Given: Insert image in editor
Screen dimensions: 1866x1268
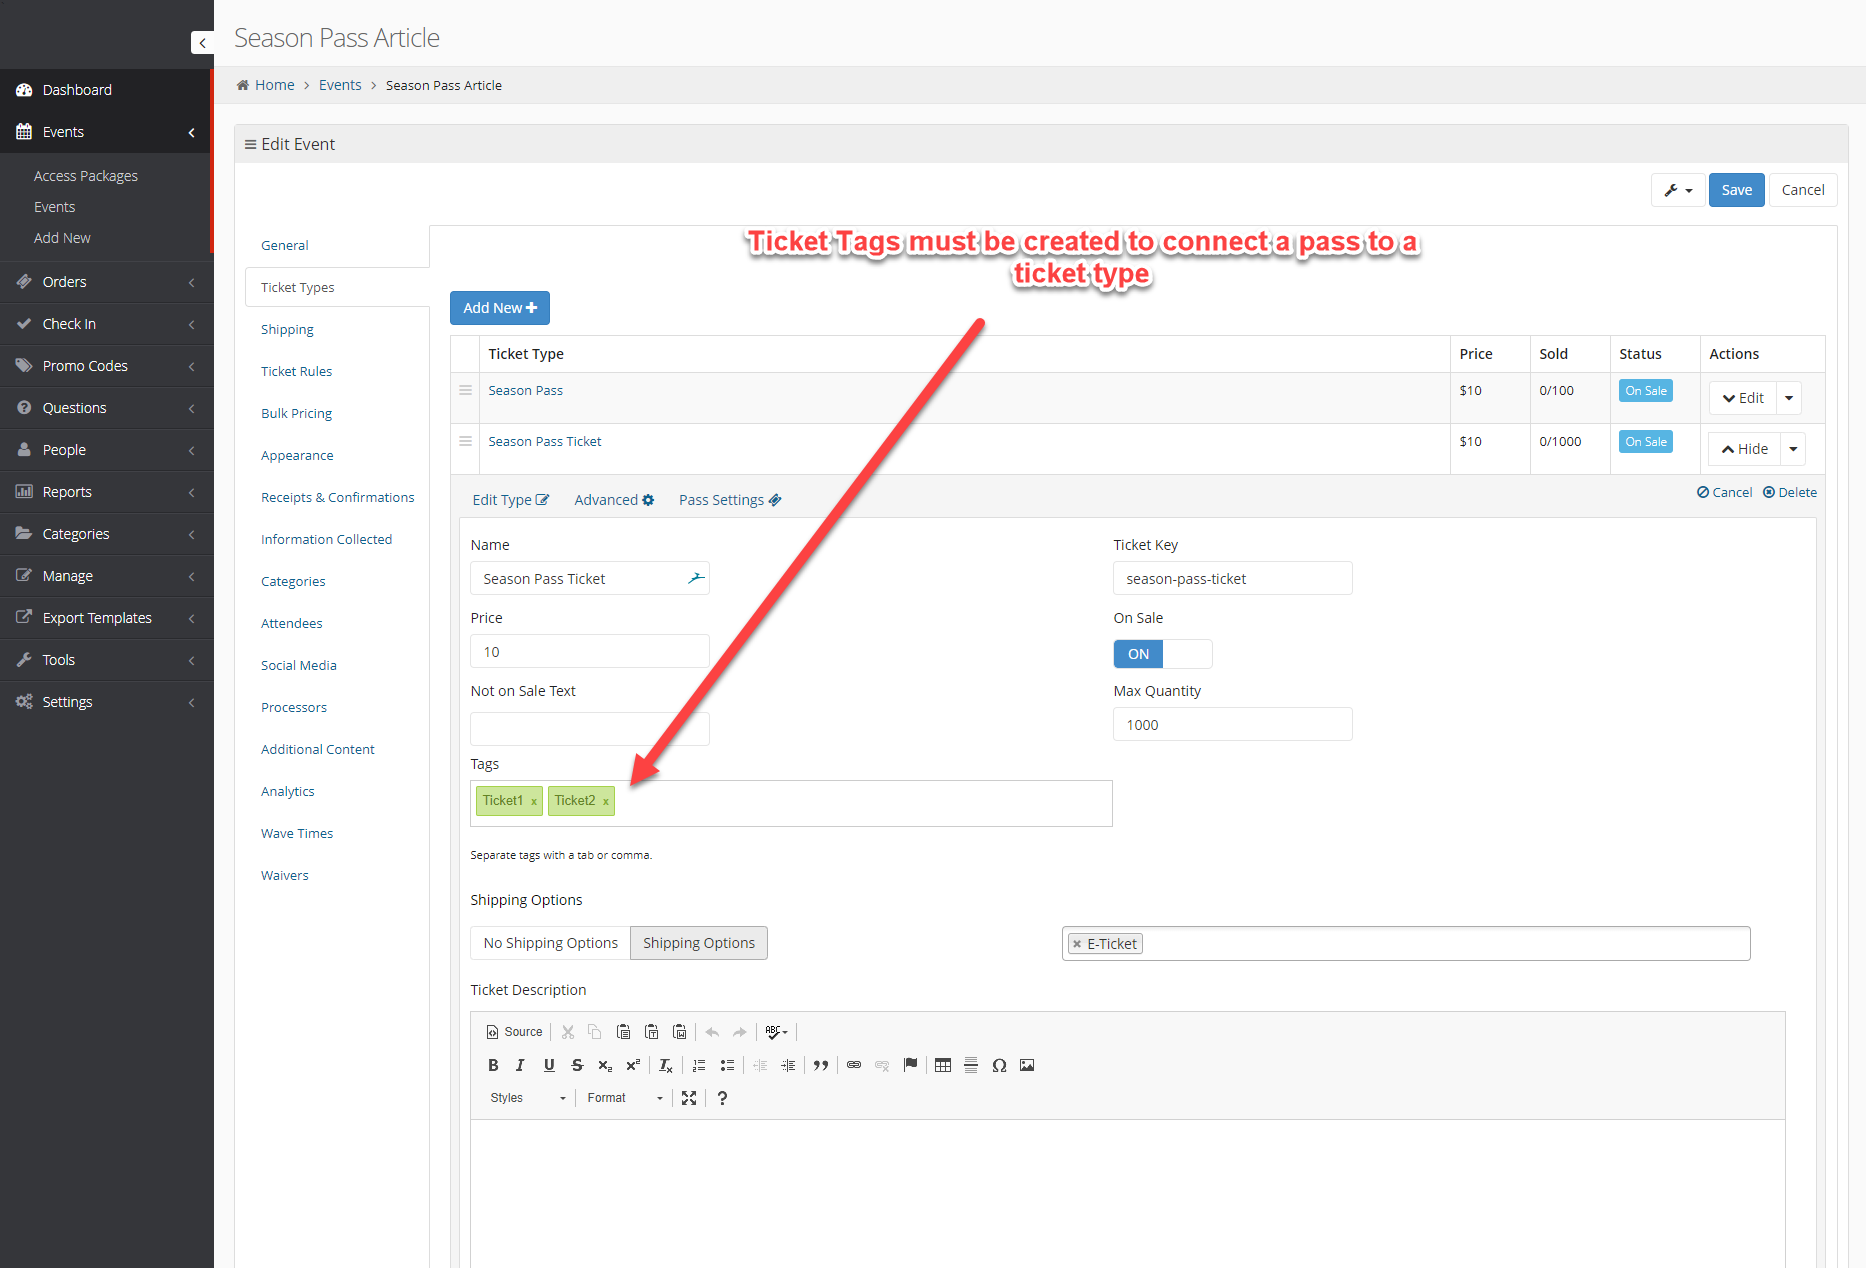Looking at the screenshot, I should pos(1027,1065).
